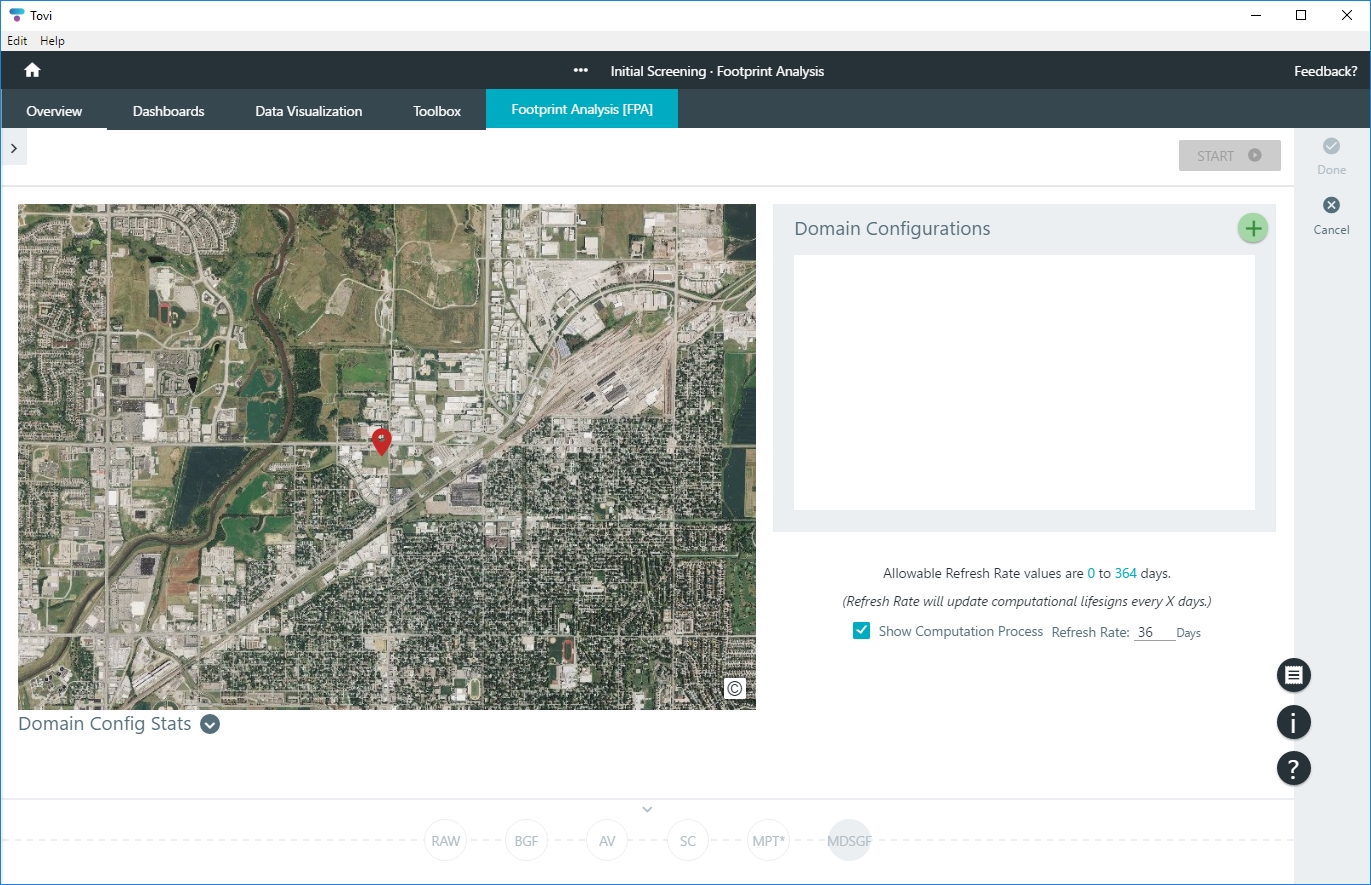The image size is (1371, 885).
Task: Select the MDSGF processing stage node
Action: tap(848, 840)
